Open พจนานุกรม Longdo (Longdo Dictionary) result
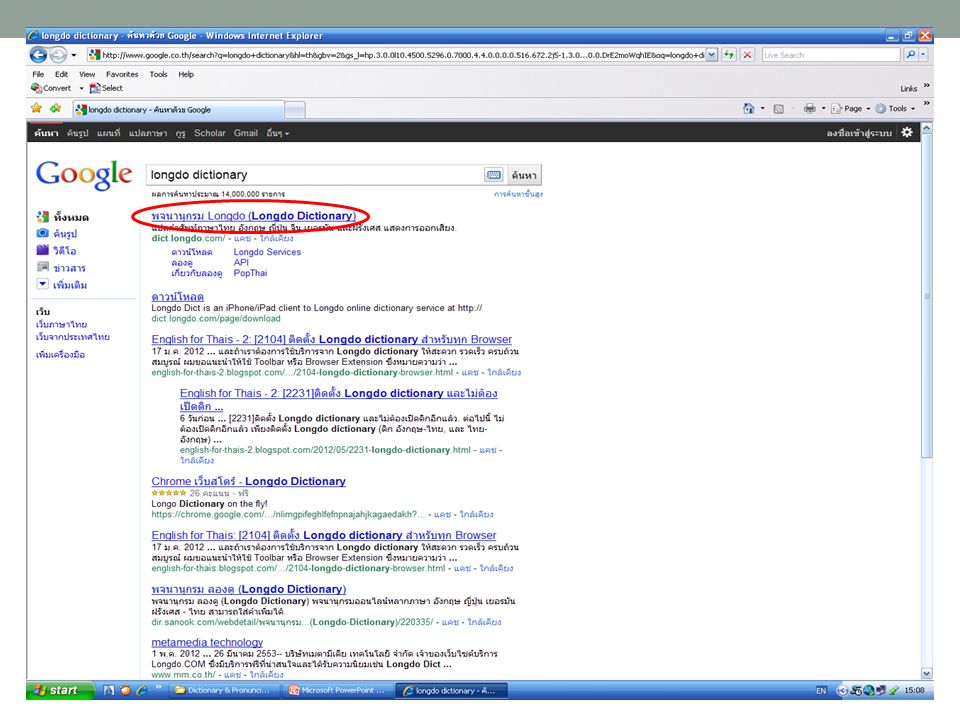Viewport: 960px width, 720px height. tap(253, 216)
